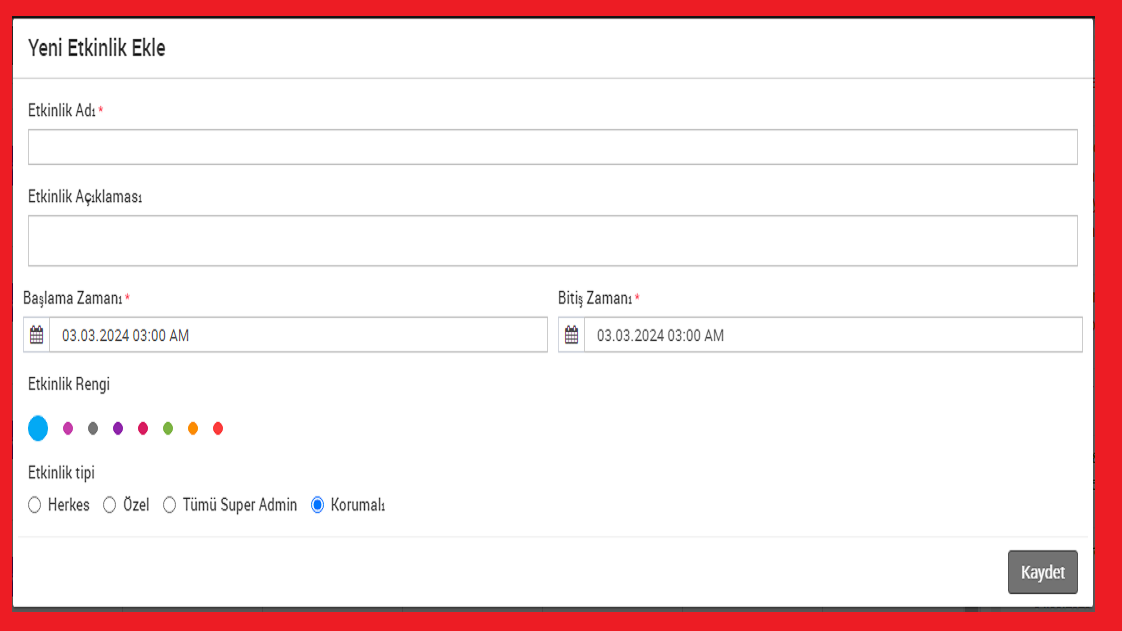Image resolution: width=1122 pixels, height=631 pixels.
Task: Open the Bitiş Zamanı calendar icon
Action: tap(572, 335)
